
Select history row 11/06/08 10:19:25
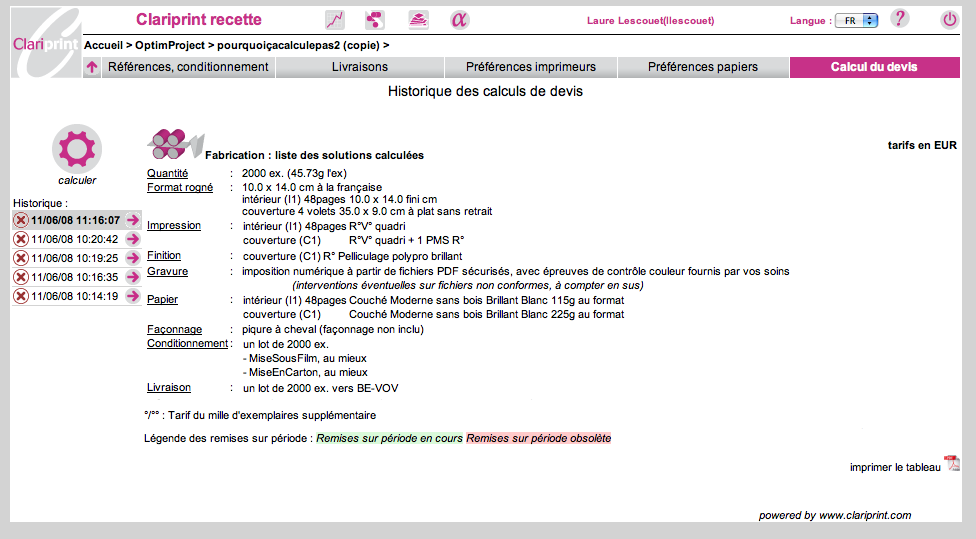point(74,258)
